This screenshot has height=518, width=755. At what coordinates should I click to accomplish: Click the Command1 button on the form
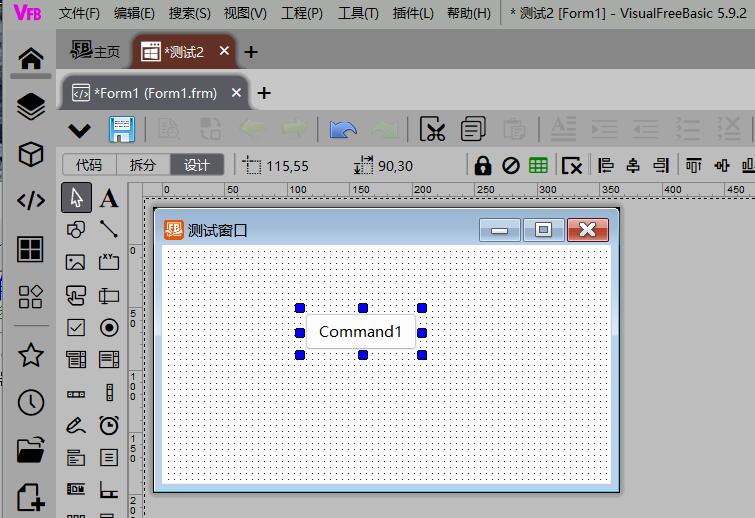(360, 332)
